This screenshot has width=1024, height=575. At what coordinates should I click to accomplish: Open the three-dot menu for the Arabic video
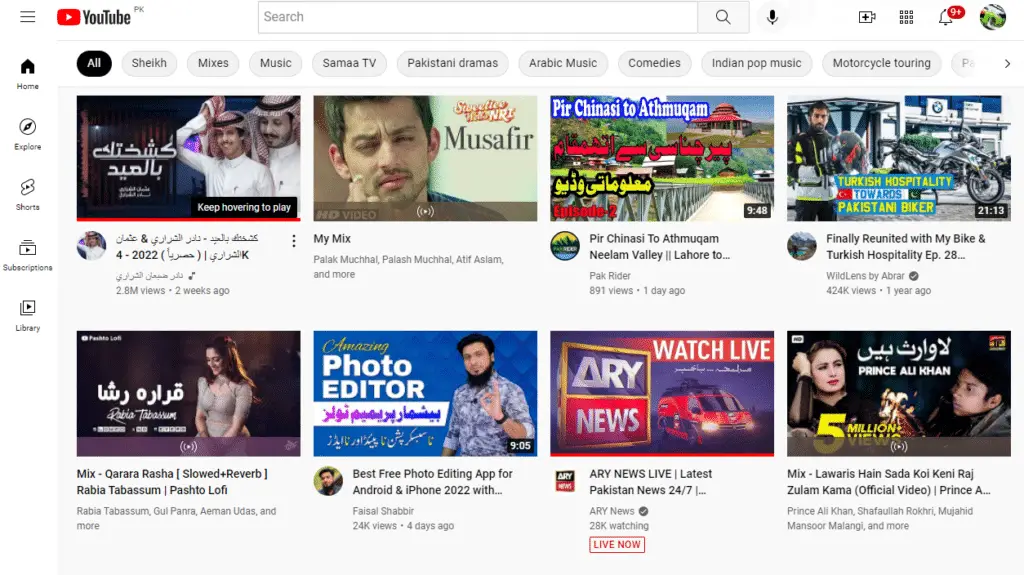(x=294, y=241)
